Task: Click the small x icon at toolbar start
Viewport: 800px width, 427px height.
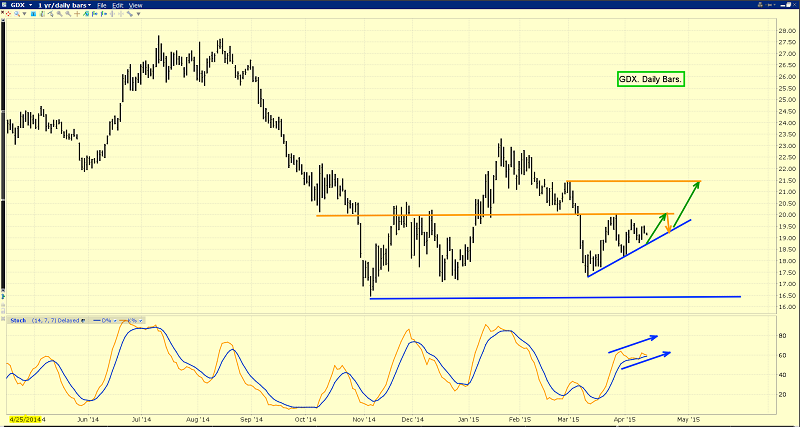Action: coord(2,12)
